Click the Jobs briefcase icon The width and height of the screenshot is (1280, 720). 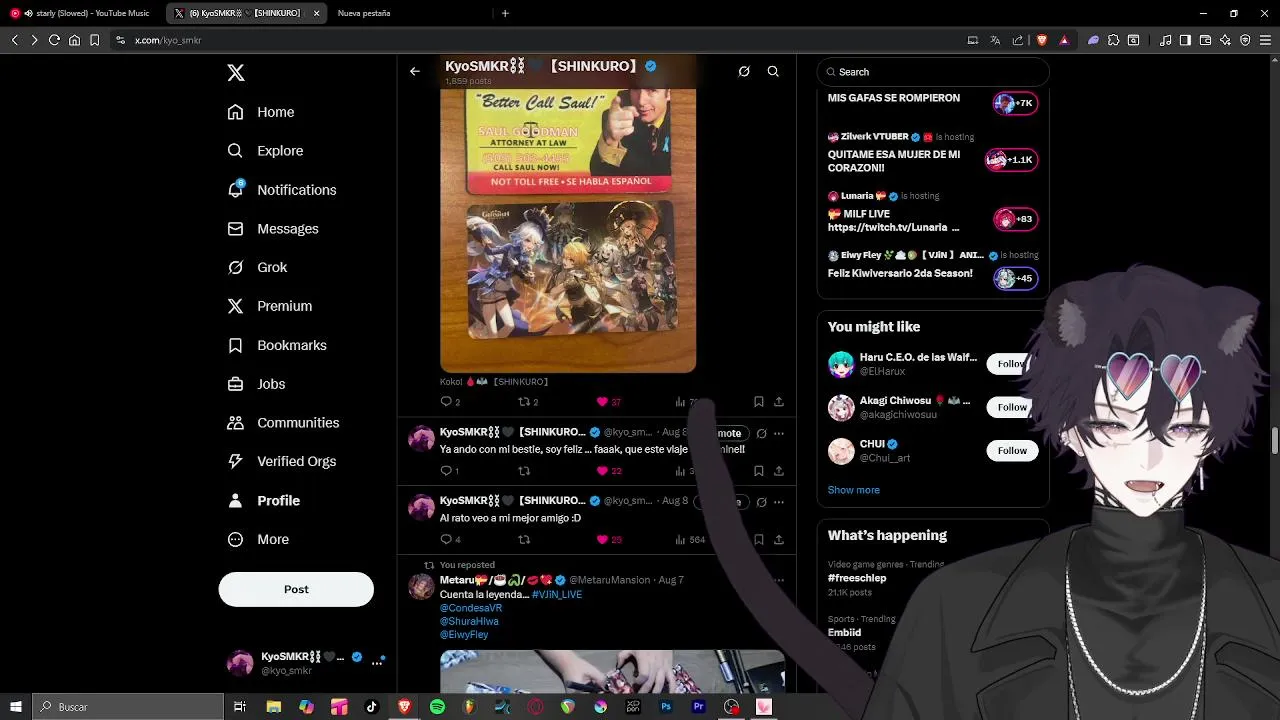(235, 384)
